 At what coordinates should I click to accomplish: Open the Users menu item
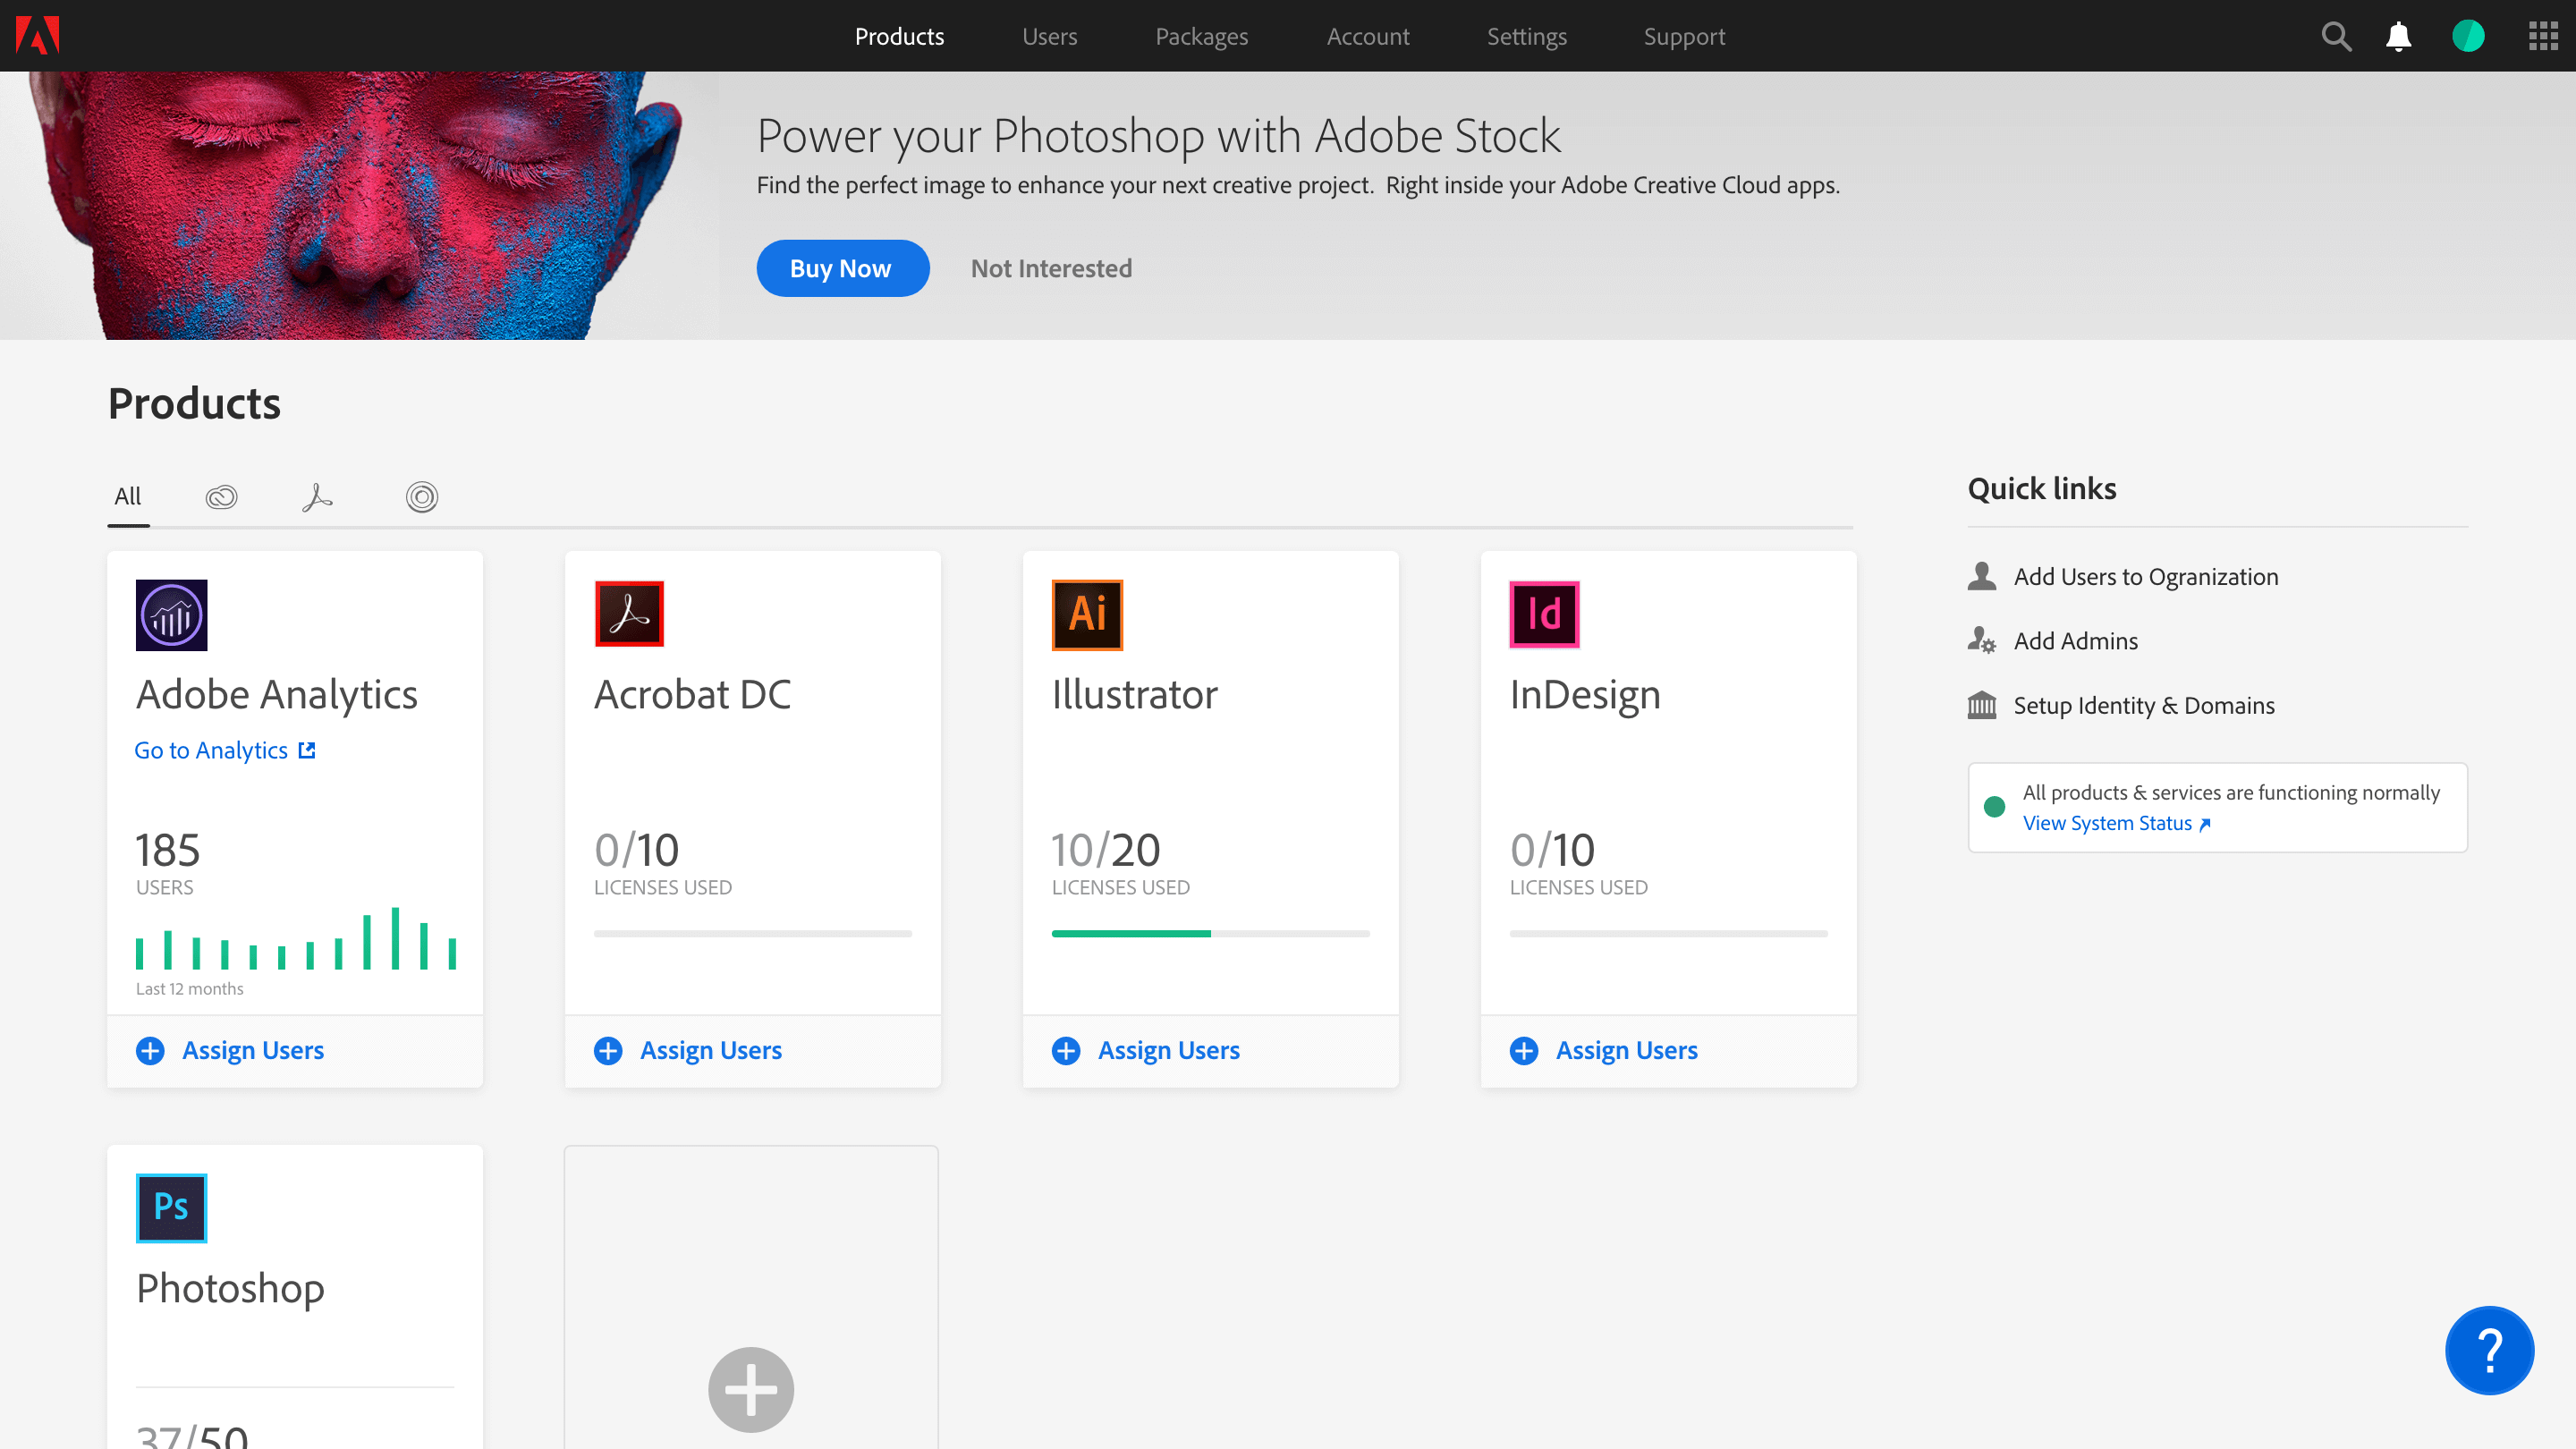point(1049,37)
